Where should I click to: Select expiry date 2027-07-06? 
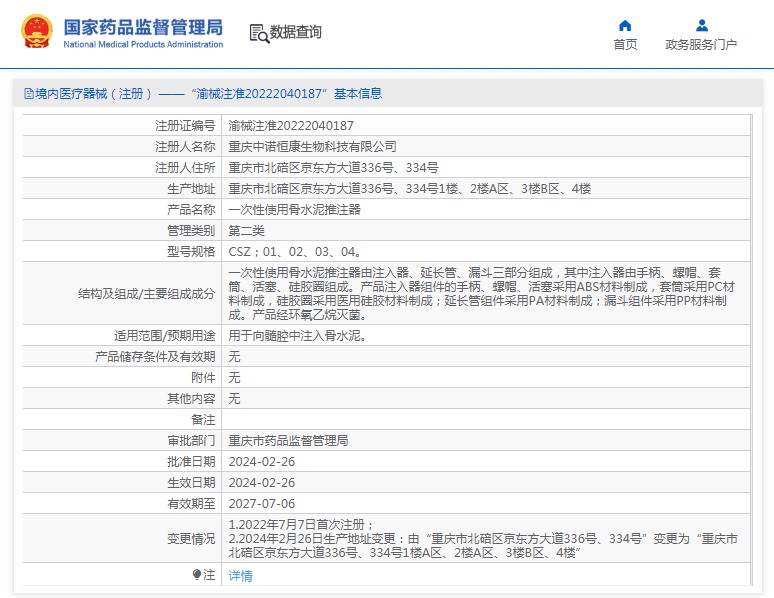tap(262, 504)
